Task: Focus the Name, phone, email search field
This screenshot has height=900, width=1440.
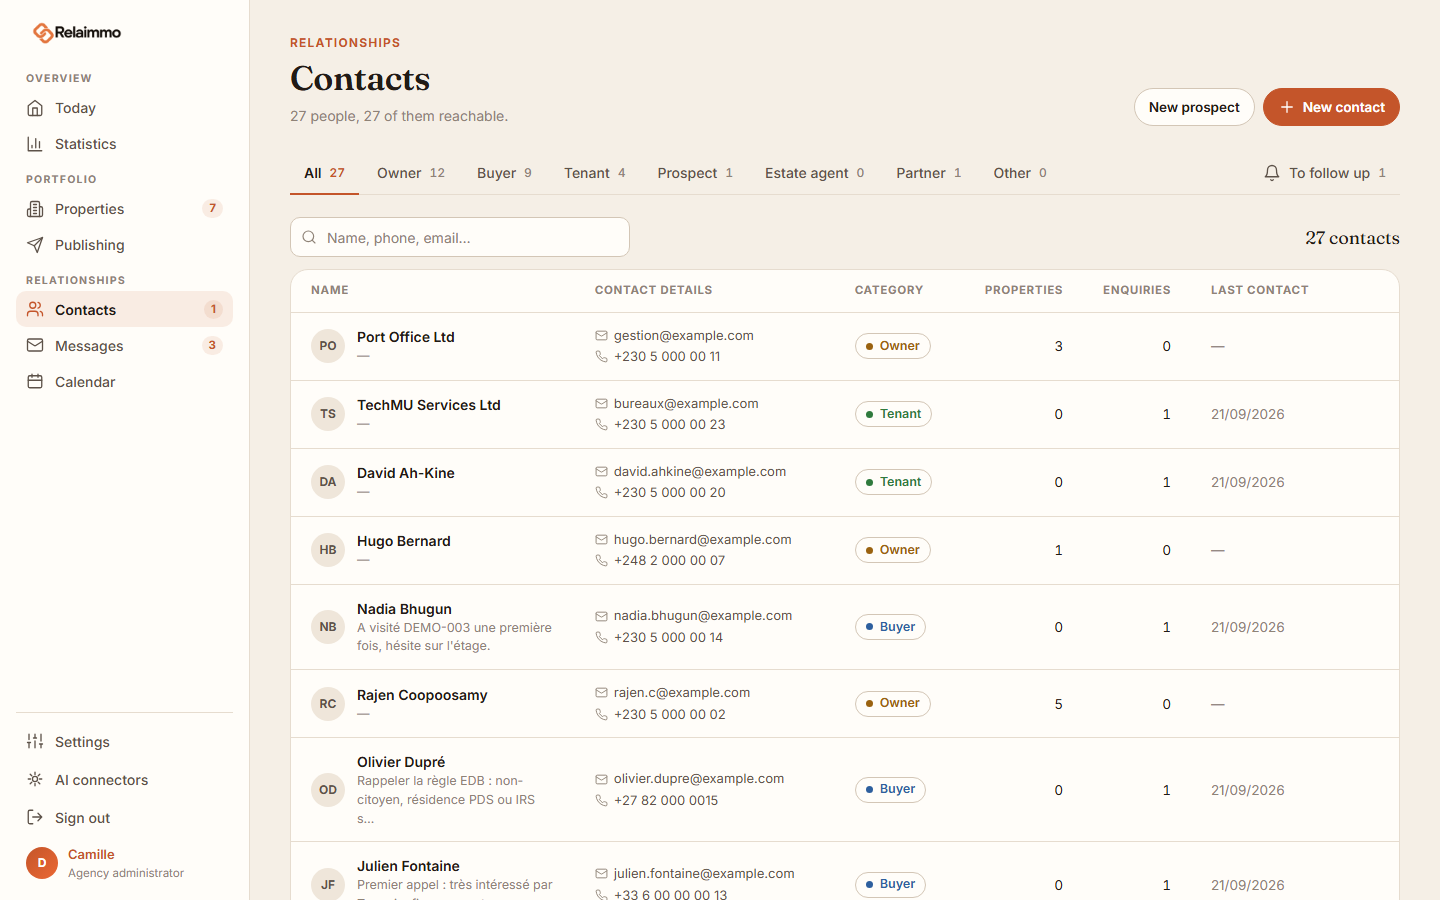Action: [x=460, y=237]
